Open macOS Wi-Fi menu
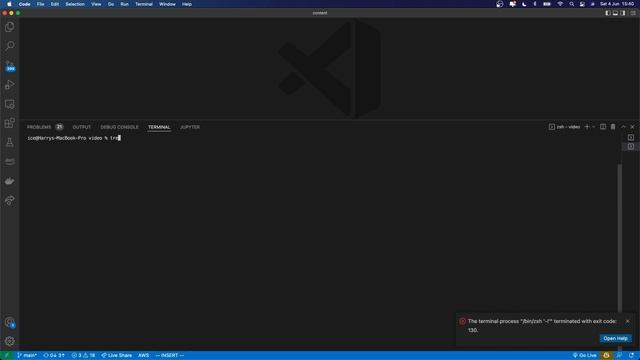The image size is (640, 360). click(x=560, y=4)
